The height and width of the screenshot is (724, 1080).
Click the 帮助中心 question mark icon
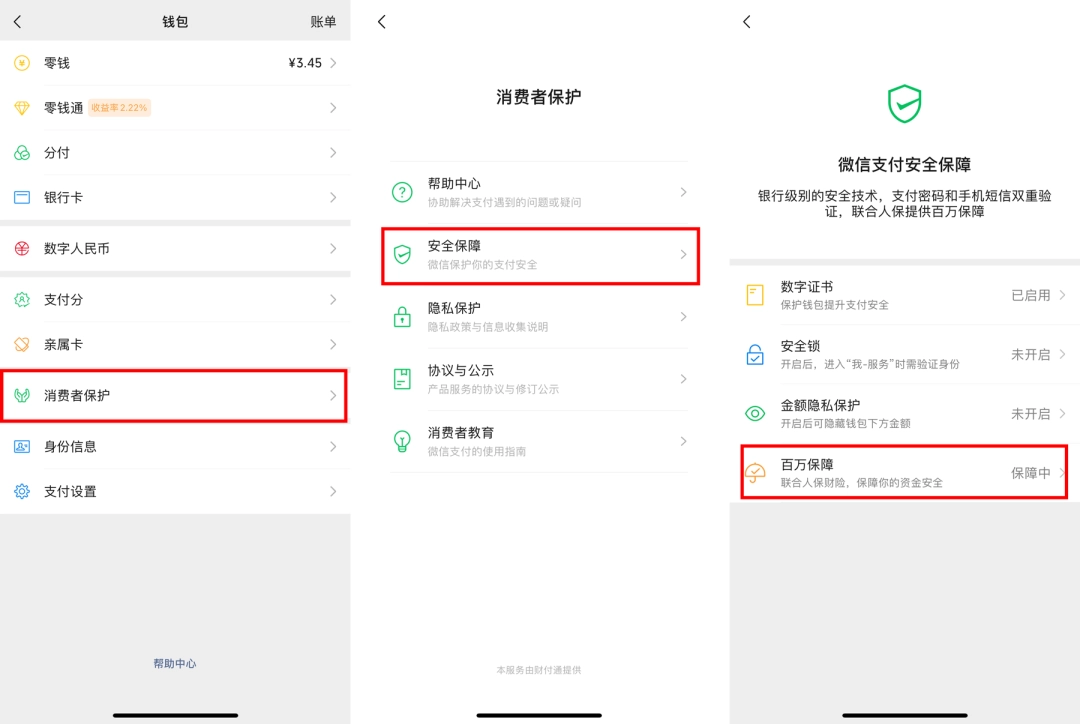click(x=402, y=192)
